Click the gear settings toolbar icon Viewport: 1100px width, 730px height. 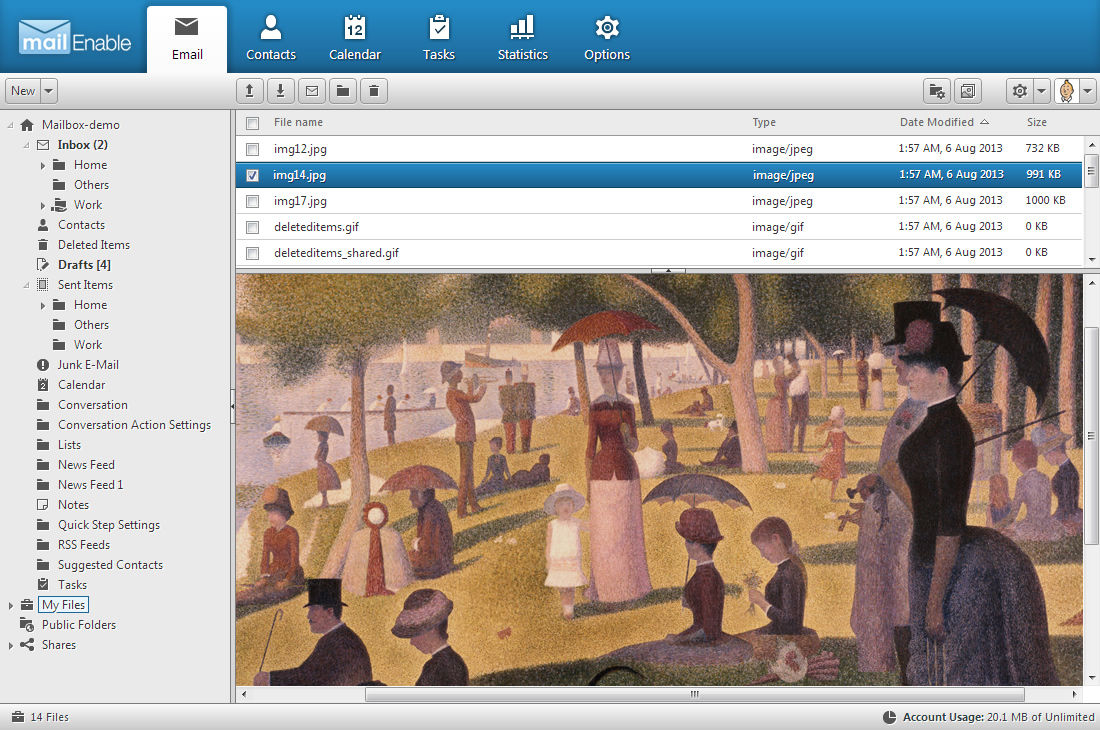tap(1020, 91)
